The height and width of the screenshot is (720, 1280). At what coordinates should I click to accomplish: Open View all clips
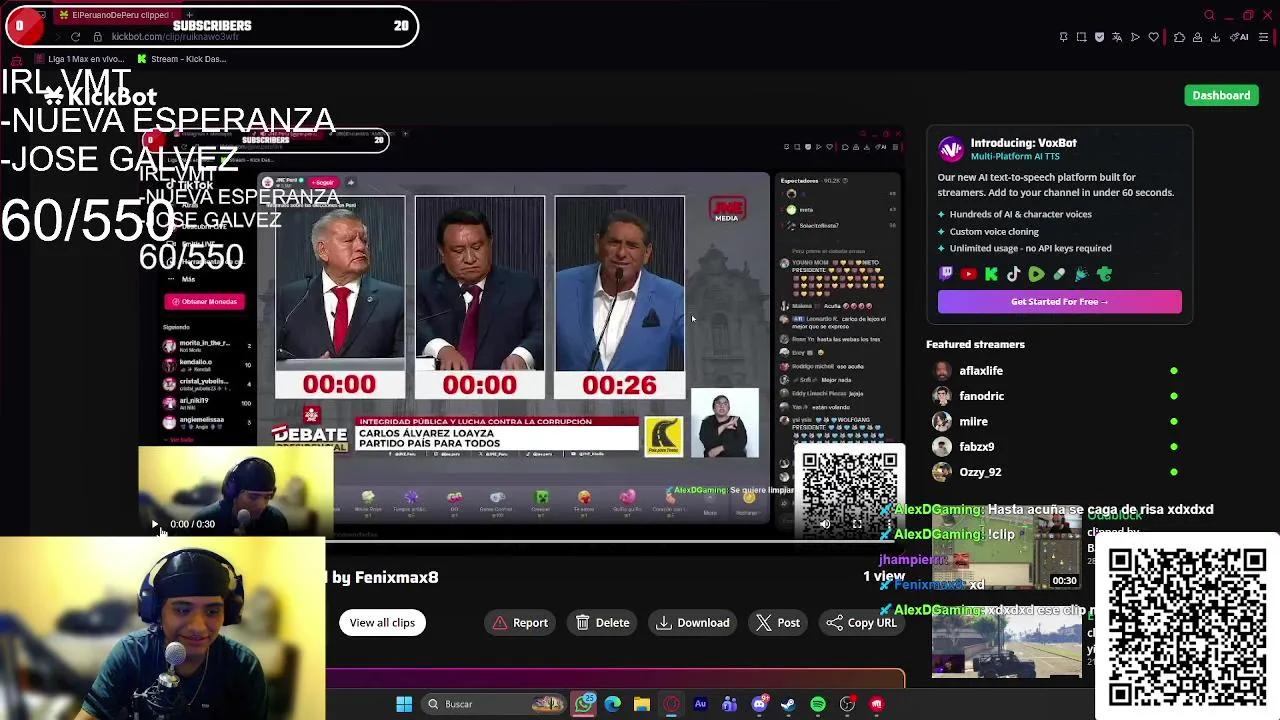point(382,622)
